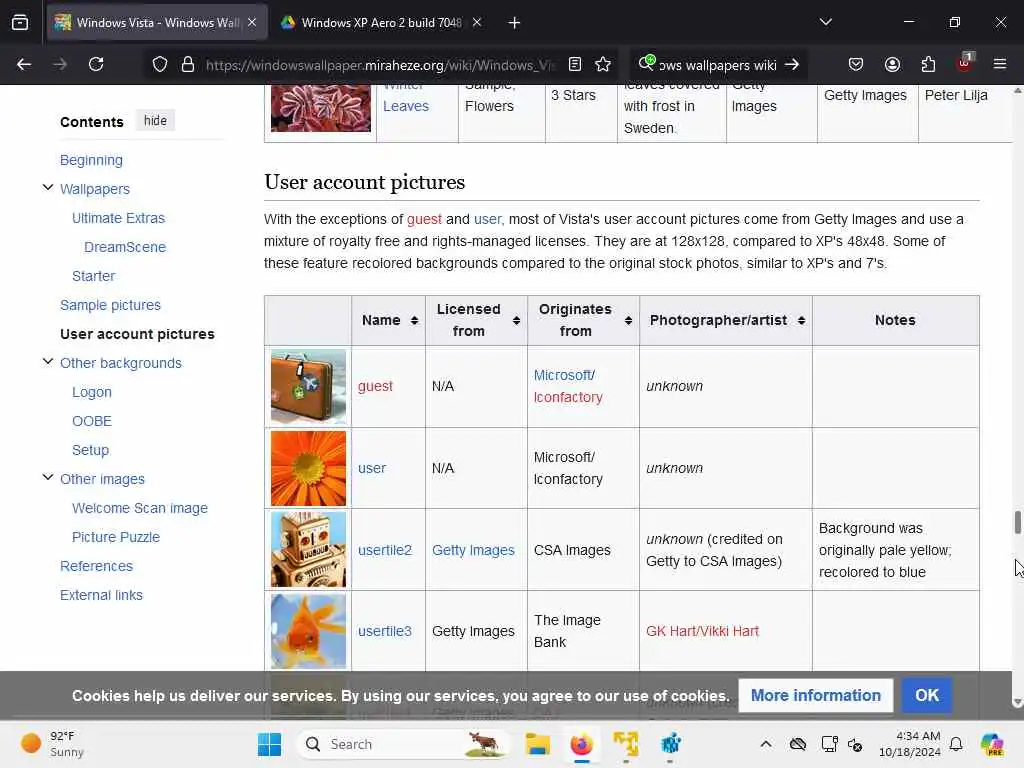Submit search with the arrow button
Screen dimensions: 1024x768
pyautogui.click(x=792, y=64)
